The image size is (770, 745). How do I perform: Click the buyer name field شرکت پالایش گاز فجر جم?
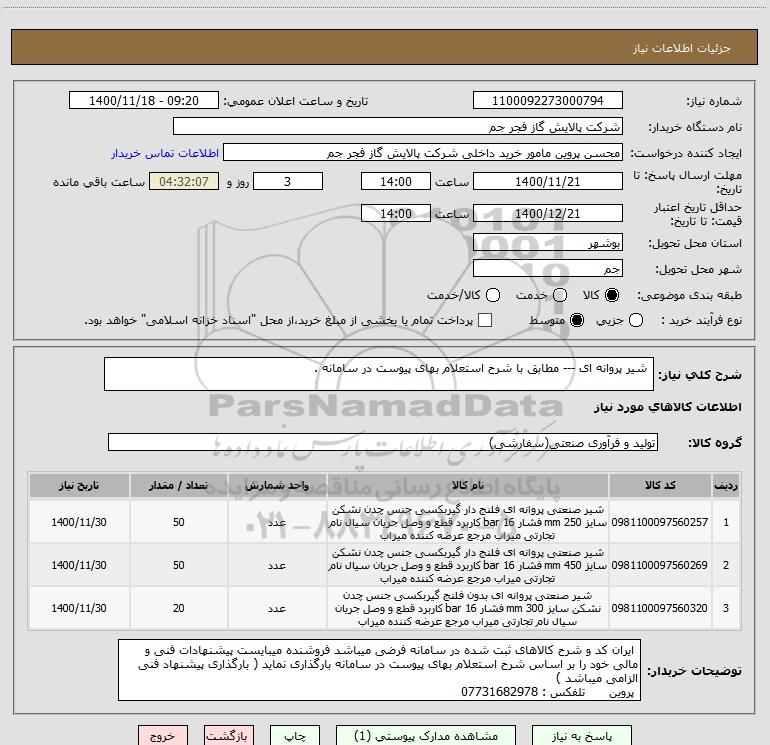(398, 126)
